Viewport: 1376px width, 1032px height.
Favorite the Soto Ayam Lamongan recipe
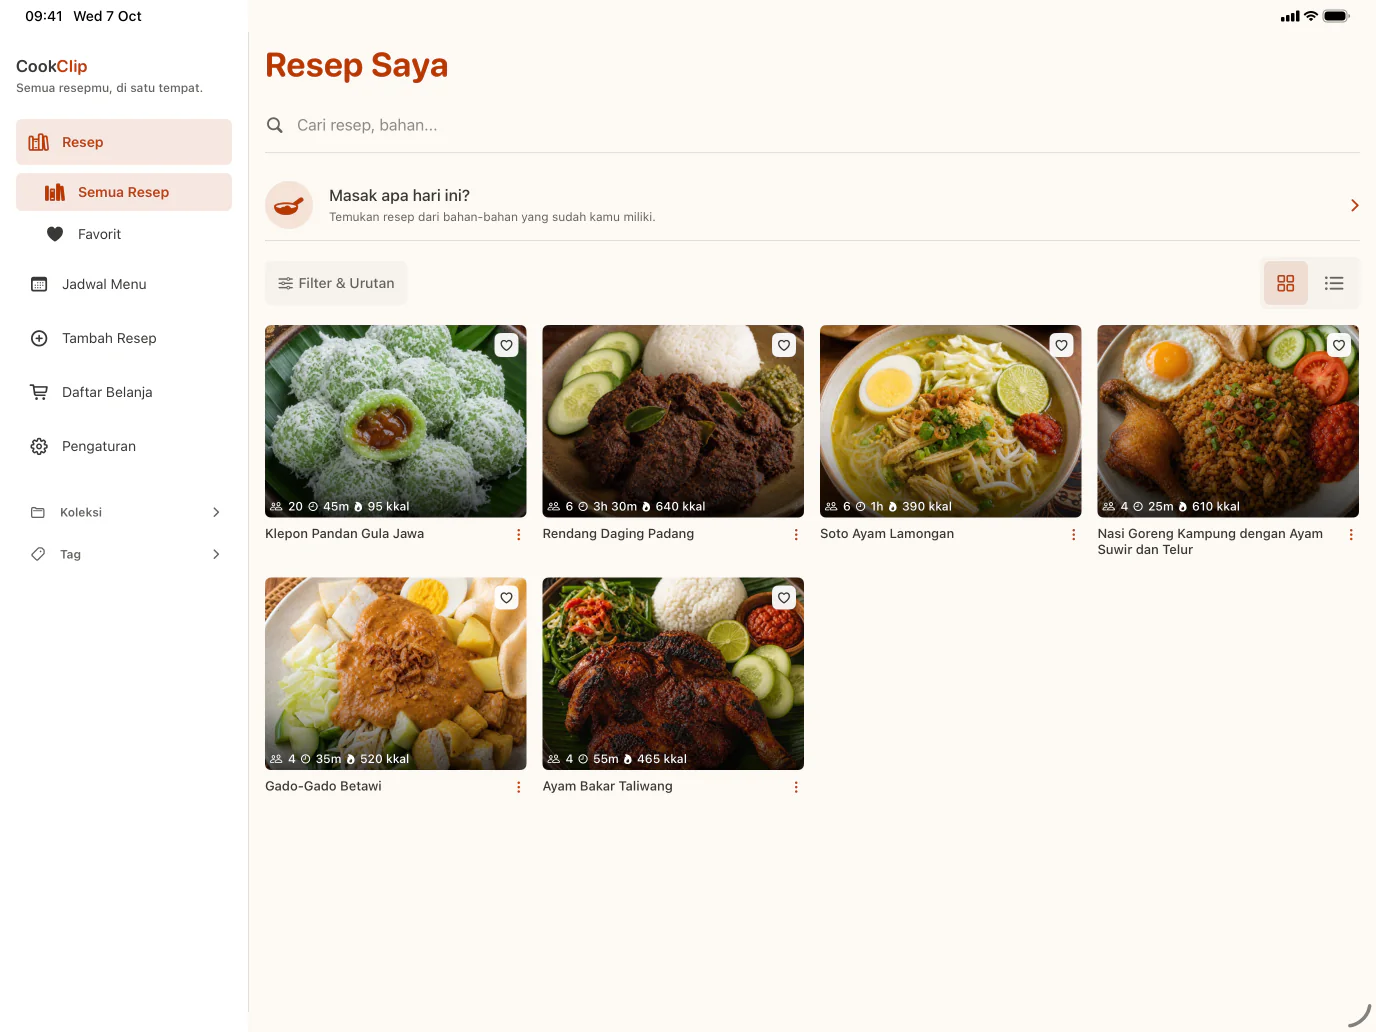click(x=1062, y=345)
